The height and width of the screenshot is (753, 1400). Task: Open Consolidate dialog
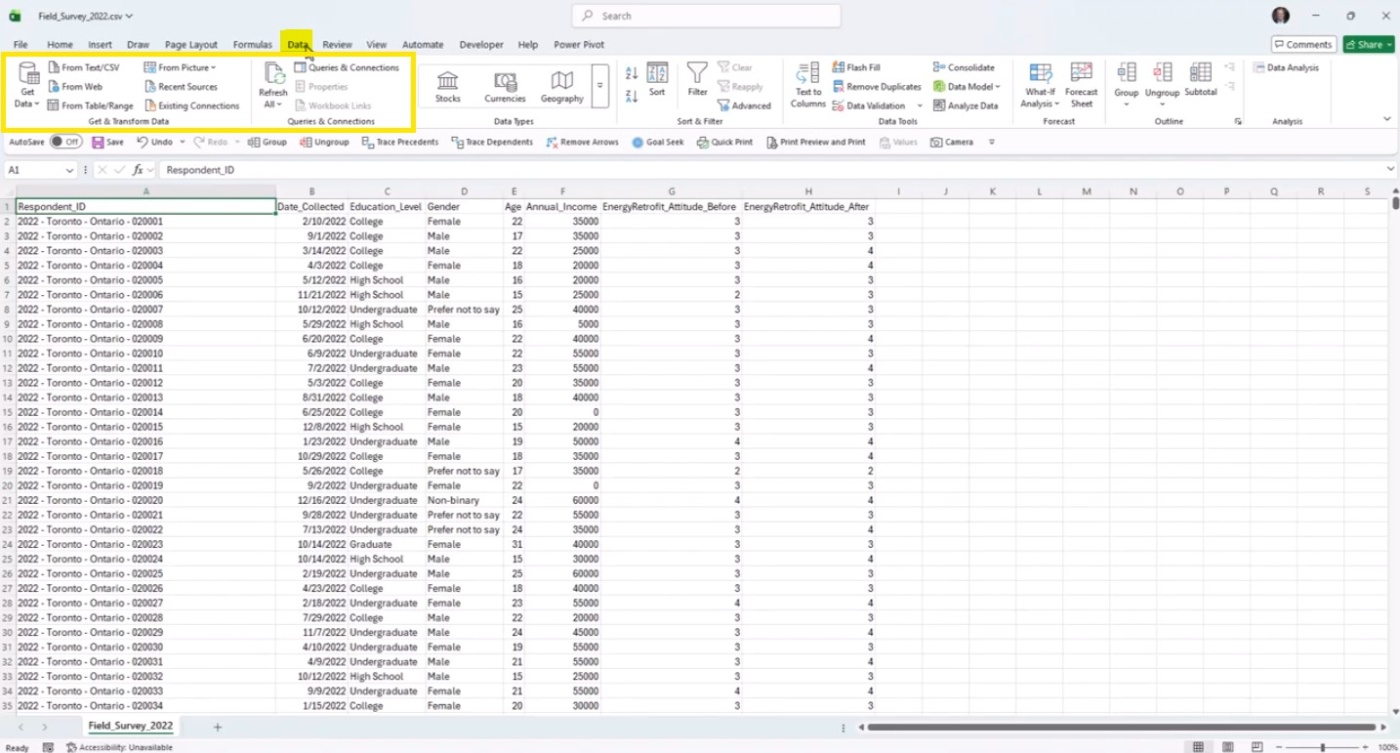(x=964, y=68)
